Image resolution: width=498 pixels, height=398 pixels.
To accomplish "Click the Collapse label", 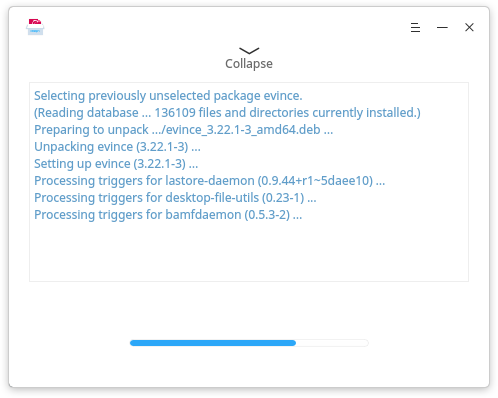I will (249, 64).
